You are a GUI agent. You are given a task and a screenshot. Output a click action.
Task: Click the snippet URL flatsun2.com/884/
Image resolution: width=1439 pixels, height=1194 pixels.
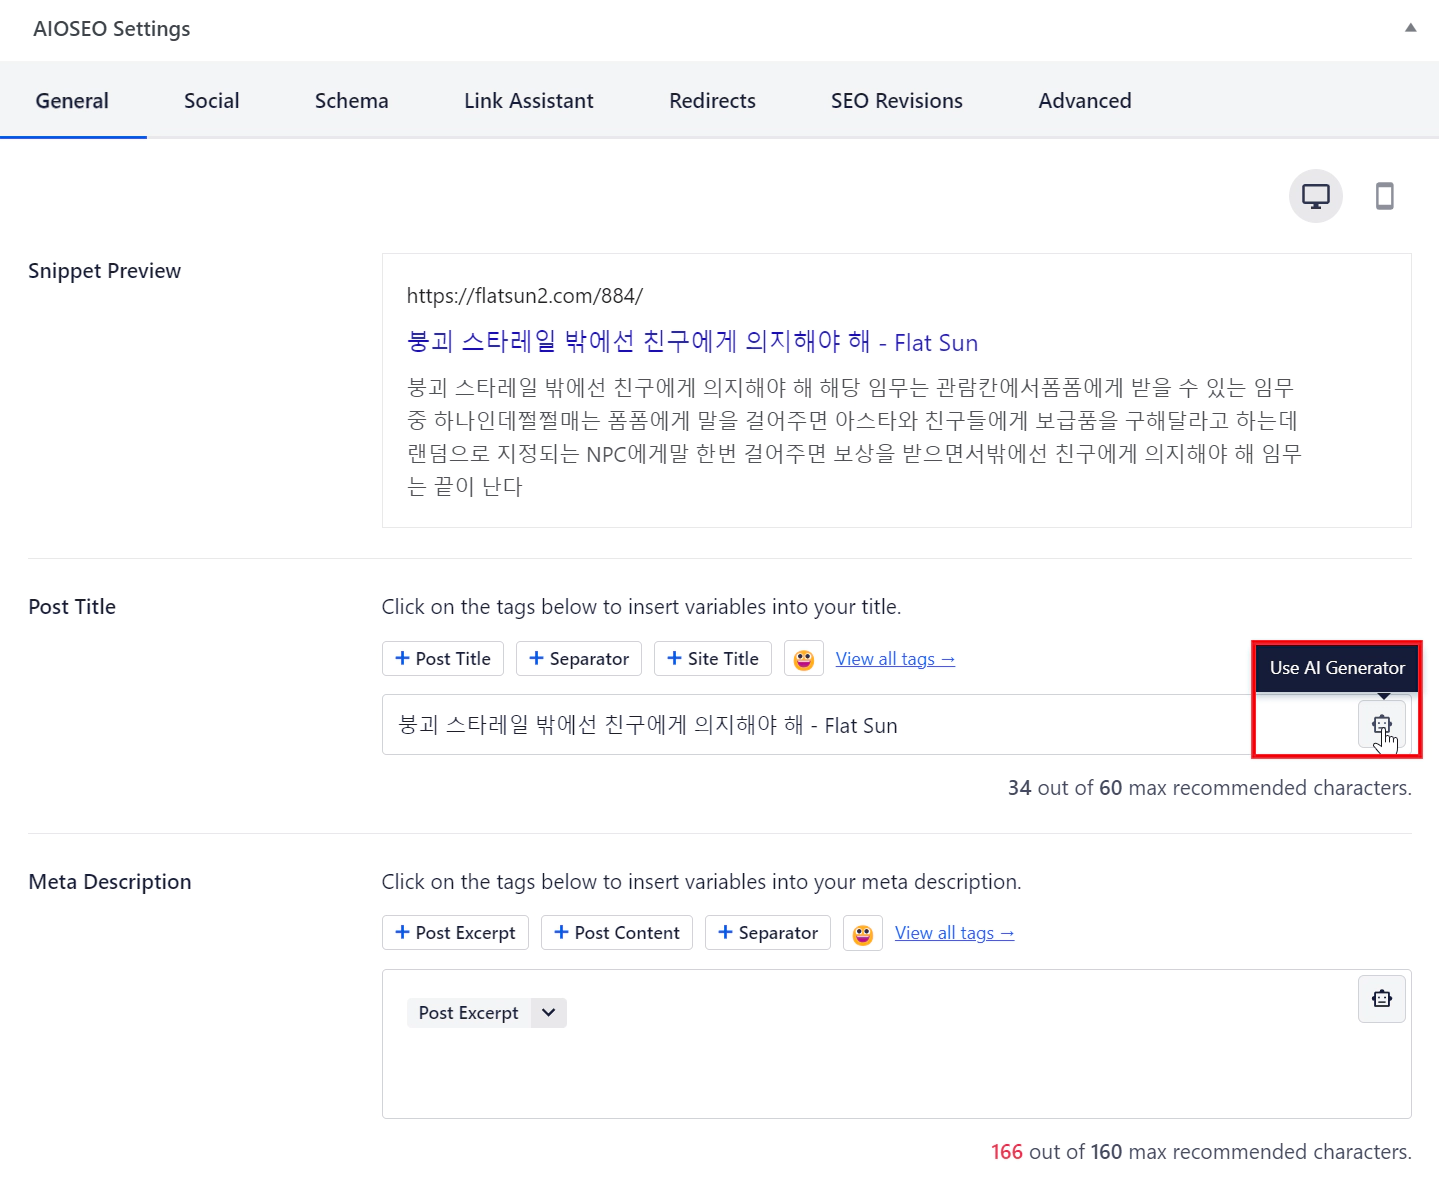(525, 296)
